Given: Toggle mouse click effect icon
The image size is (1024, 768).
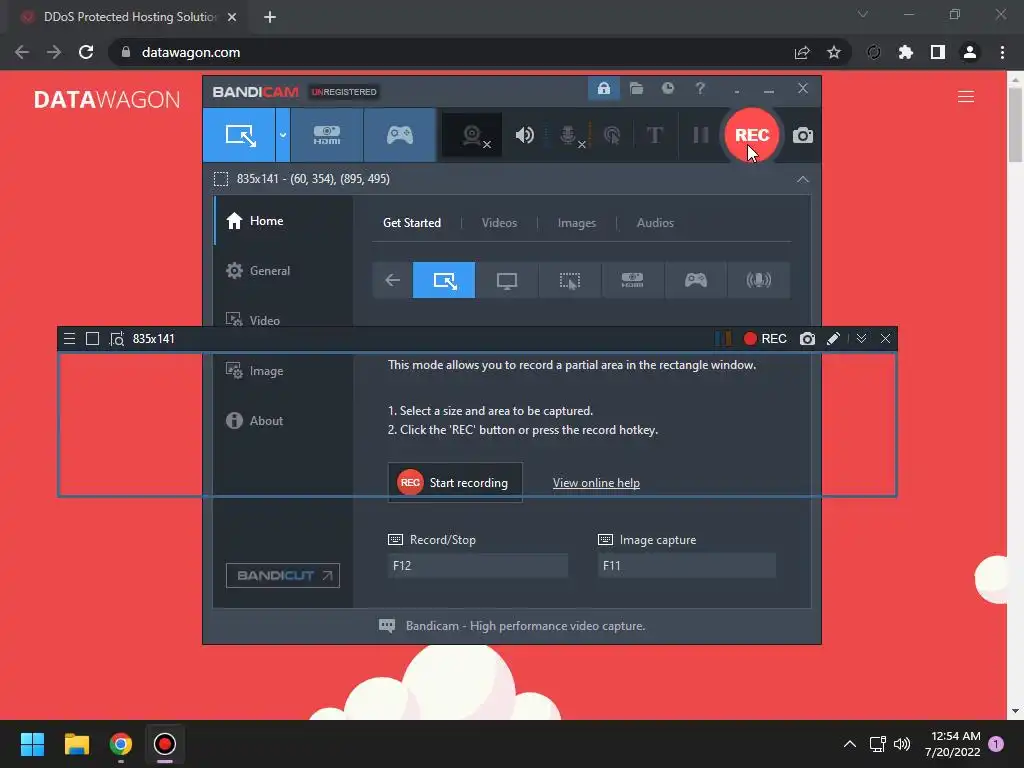Looking at the screenshot, I should (612, 135).
